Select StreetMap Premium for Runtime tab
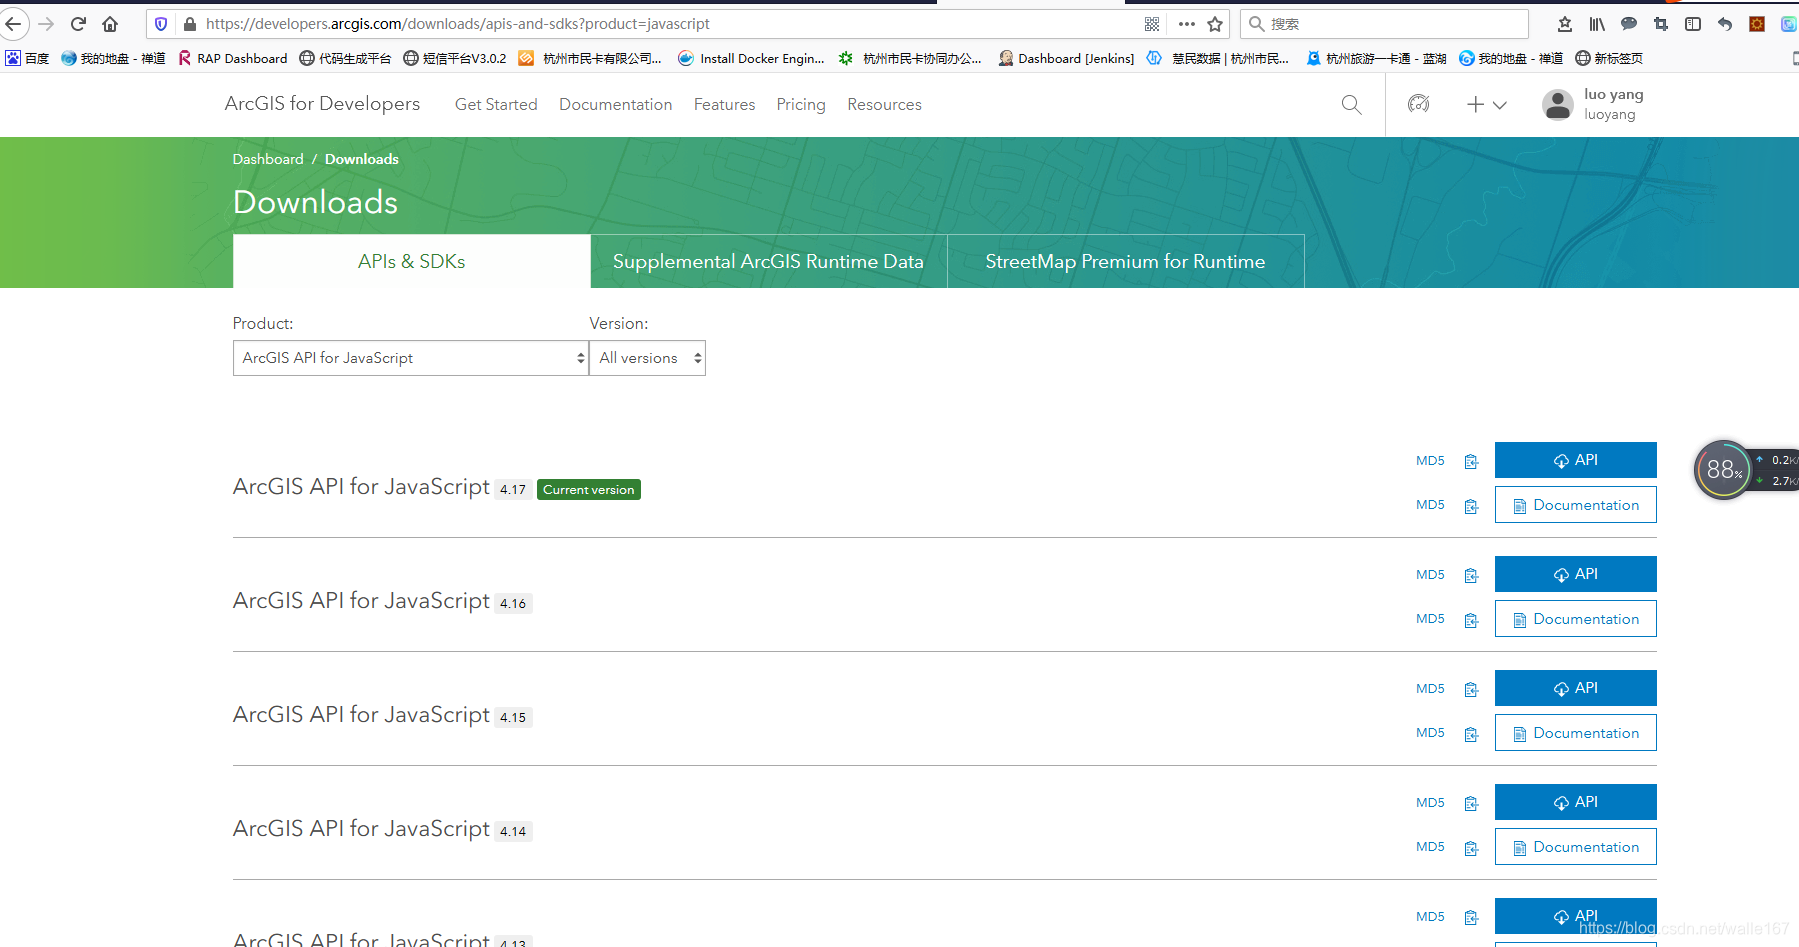 (x=1125, y=262)
